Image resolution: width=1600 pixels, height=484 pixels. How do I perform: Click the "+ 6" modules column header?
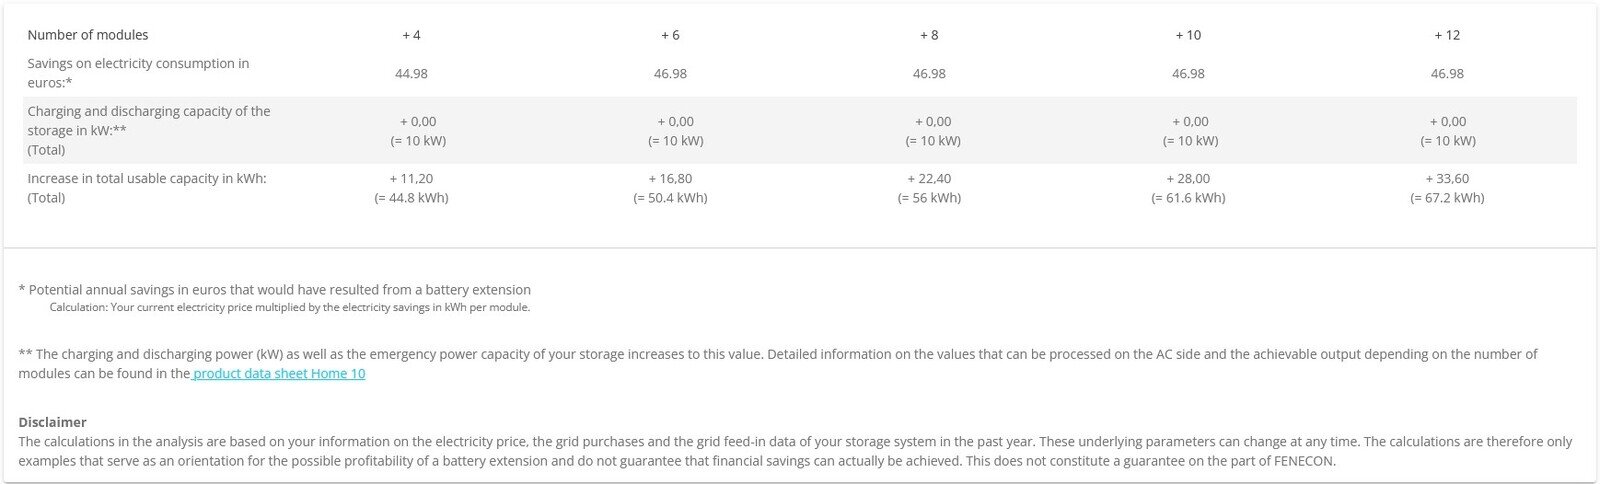coord(670,35)
